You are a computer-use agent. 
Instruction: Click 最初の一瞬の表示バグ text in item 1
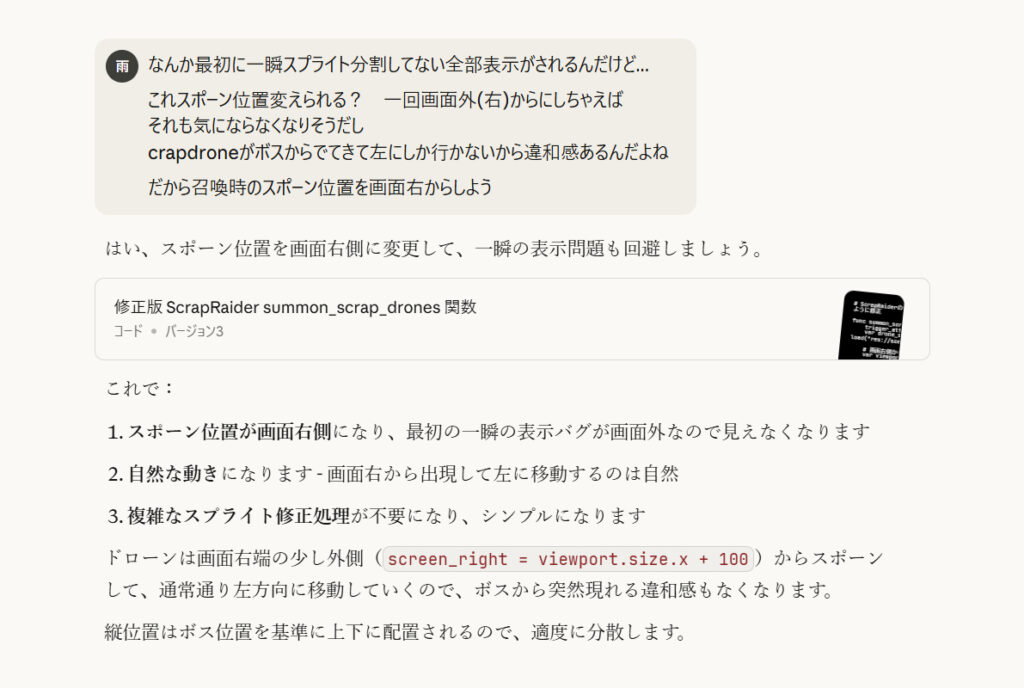pyautogui.click(x=498, y=431)
